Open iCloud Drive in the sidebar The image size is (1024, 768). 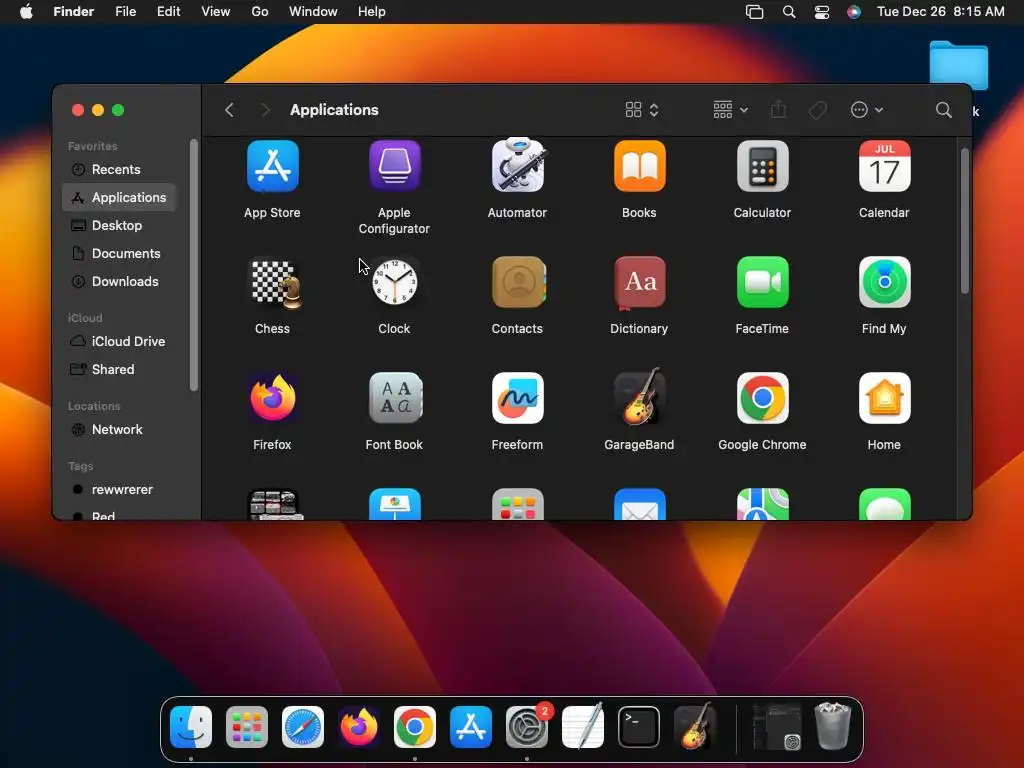119,342
